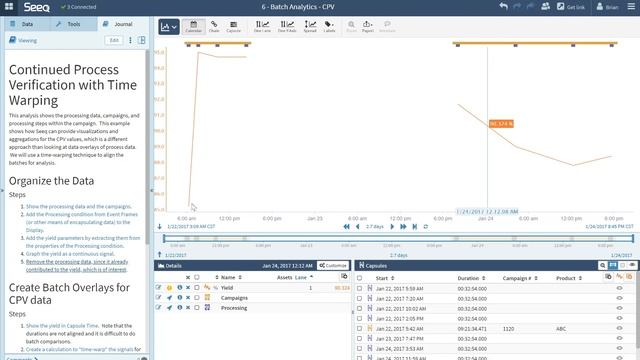Viewport: 640px width, 360px height.
Task: Open the app grid home icon
Action: pyautogui.click(x=9, y=7)
